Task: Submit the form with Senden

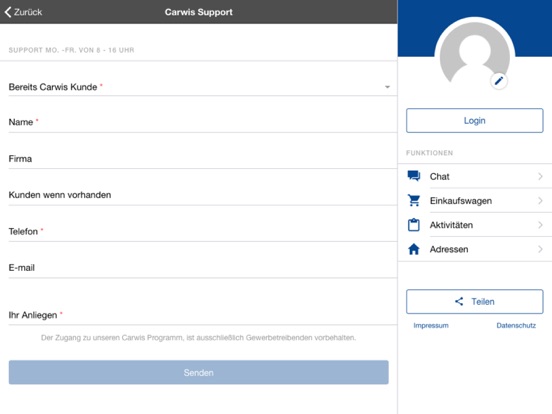Action: [x=199, y=372]
